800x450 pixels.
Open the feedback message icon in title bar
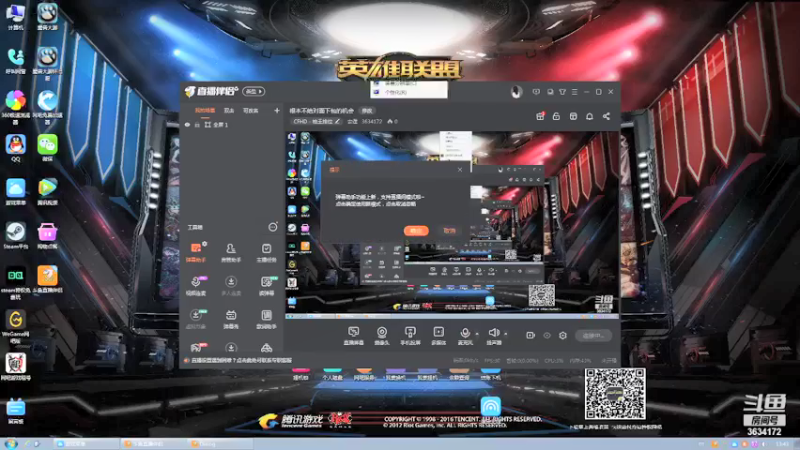(536, 92)
